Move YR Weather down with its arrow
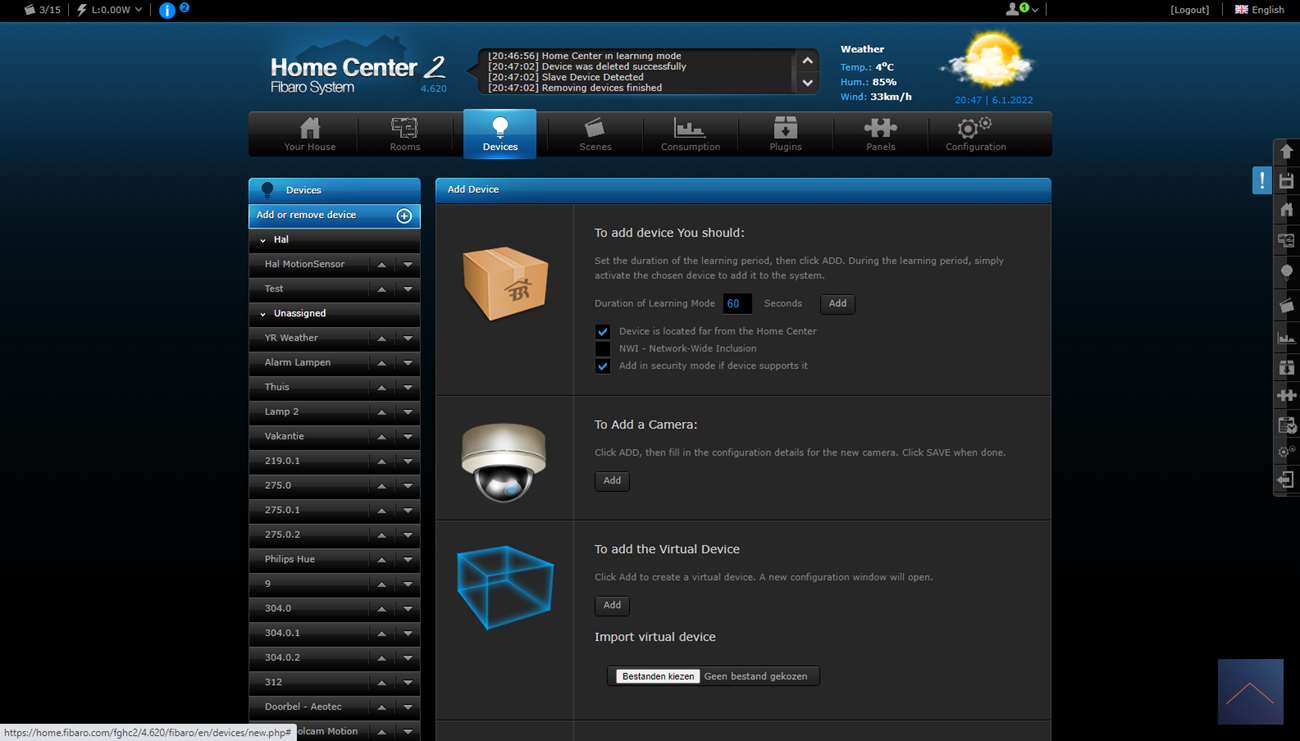1300x741 pixels. coord(408,339)
